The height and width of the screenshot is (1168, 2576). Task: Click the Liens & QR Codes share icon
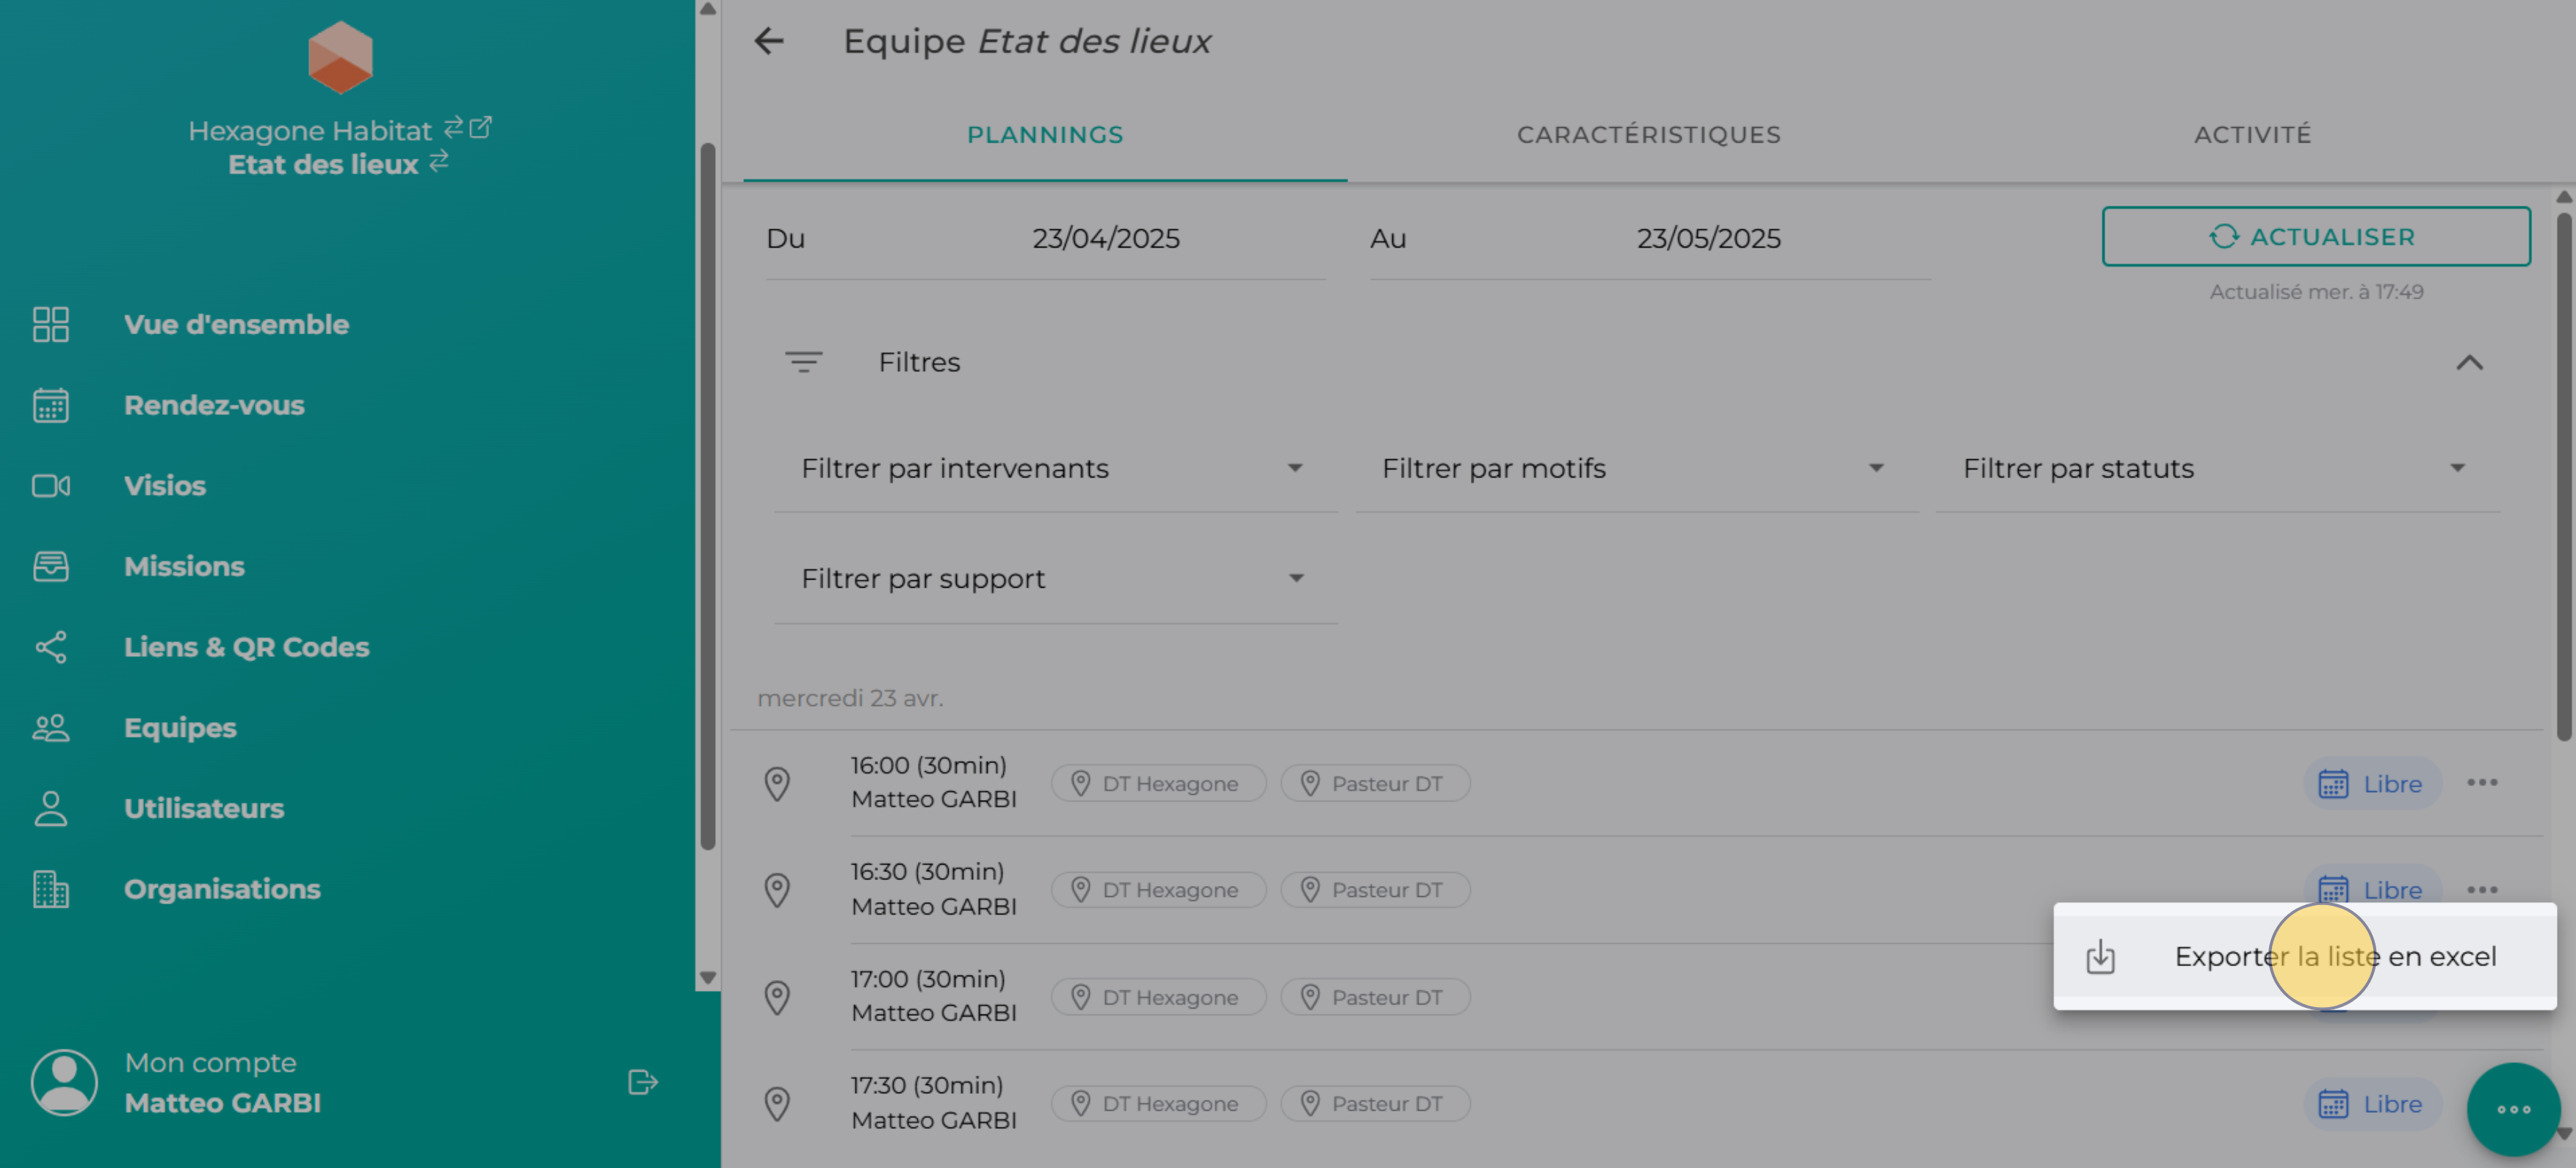coord(50,647)
